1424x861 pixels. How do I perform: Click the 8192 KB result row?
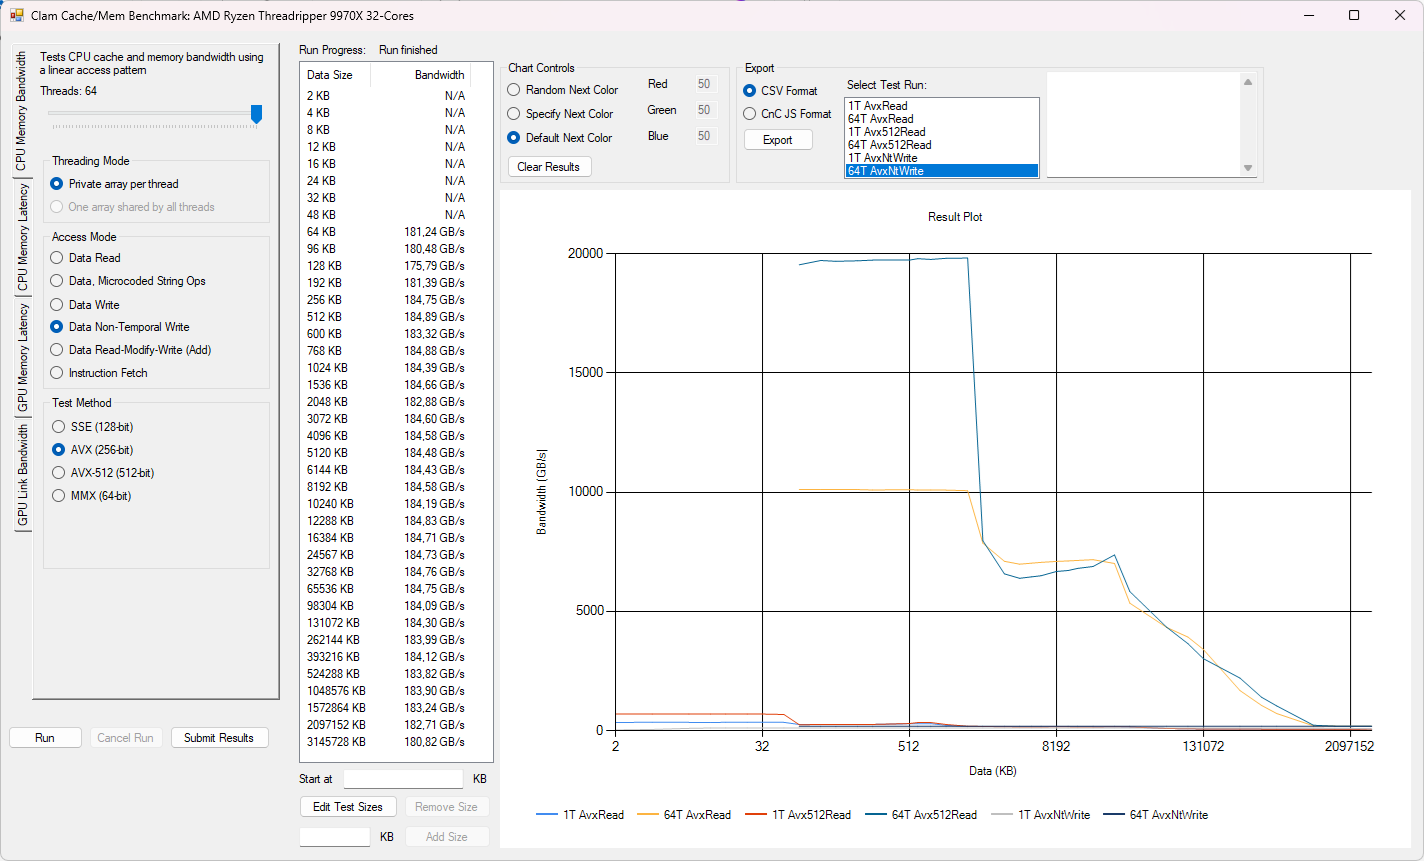pyautogui.click(x=386, y=487)
